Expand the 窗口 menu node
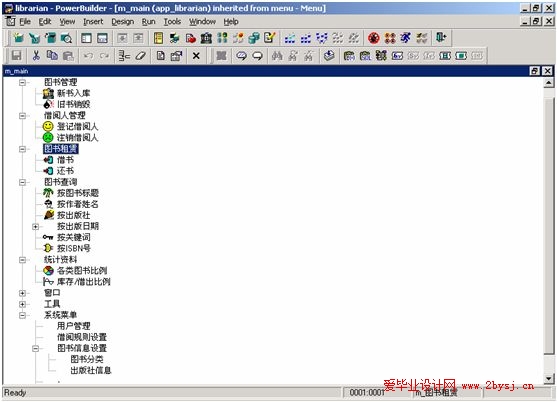This screenshot has height=402, width=557. point(22,293)
